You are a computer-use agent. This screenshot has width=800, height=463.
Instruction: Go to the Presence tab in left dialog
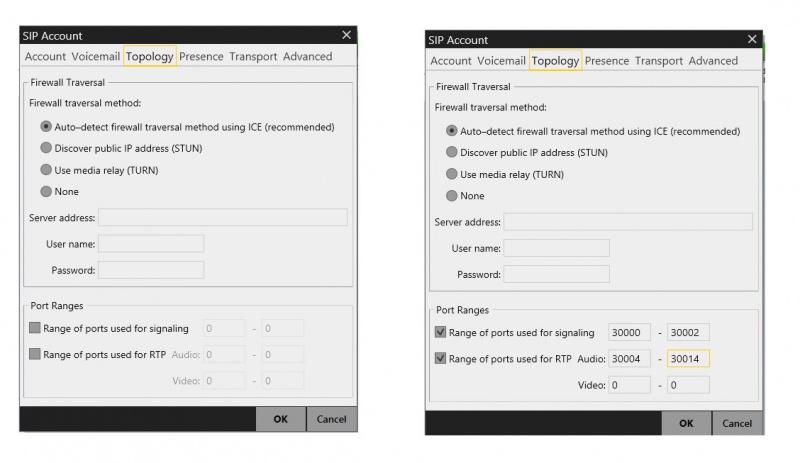coord(201,57)
